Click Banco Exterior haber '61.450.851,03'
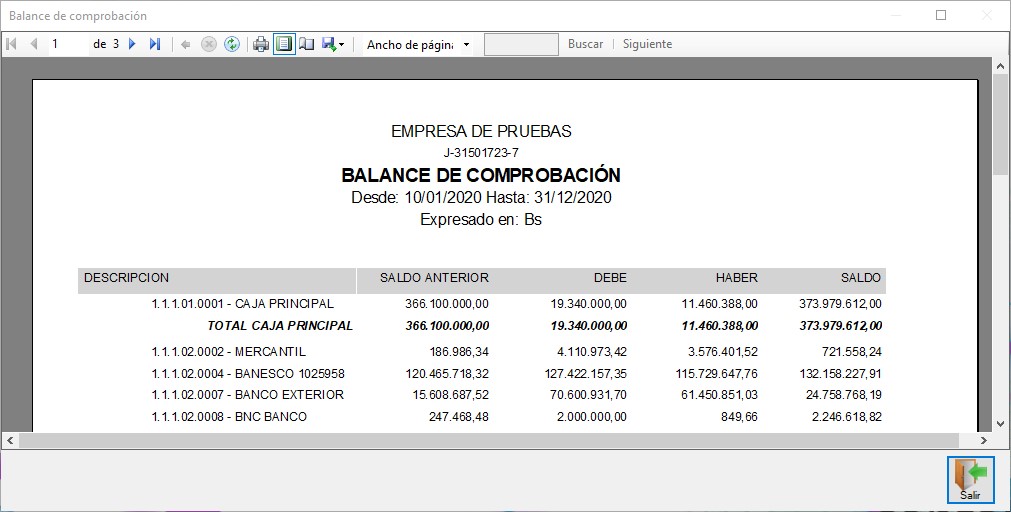The image size is (1011, 512). pos(720,395)
